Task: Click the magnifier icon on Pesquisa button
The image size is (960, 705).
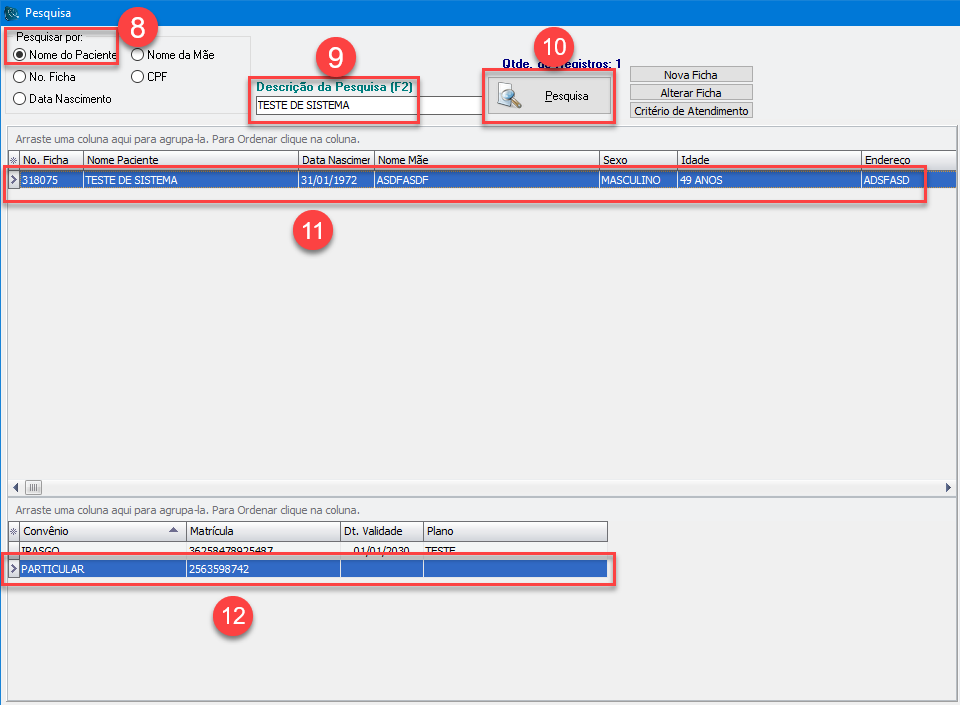Action: (x=510, y=97)
